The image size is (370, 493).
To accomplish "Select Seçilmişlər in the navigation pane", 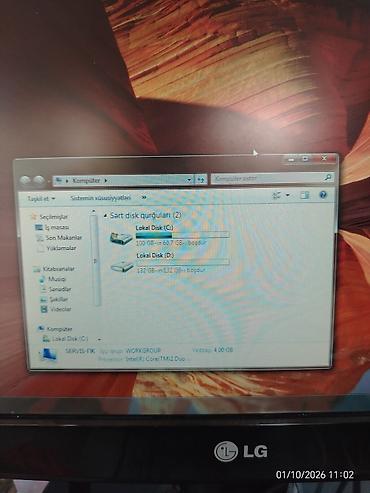I will (x=53, y=217).
